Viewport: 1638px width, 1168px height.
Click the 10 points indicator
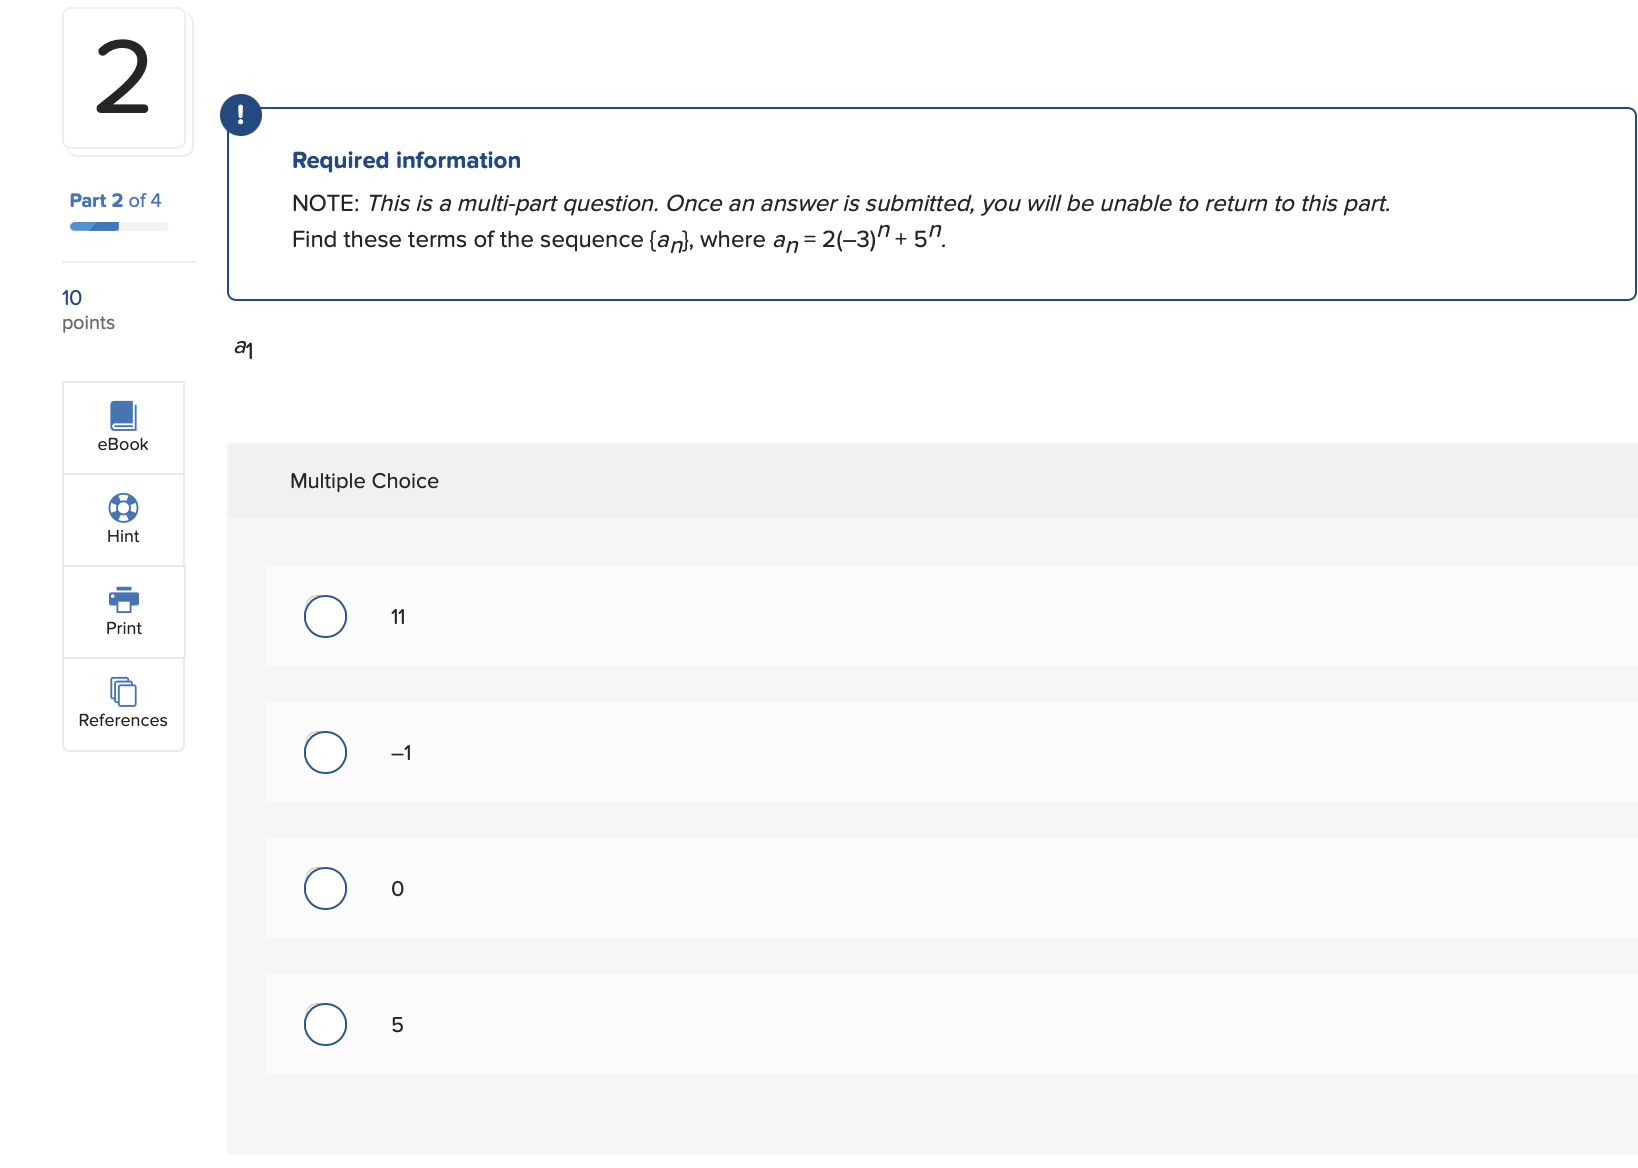[87, 308]
